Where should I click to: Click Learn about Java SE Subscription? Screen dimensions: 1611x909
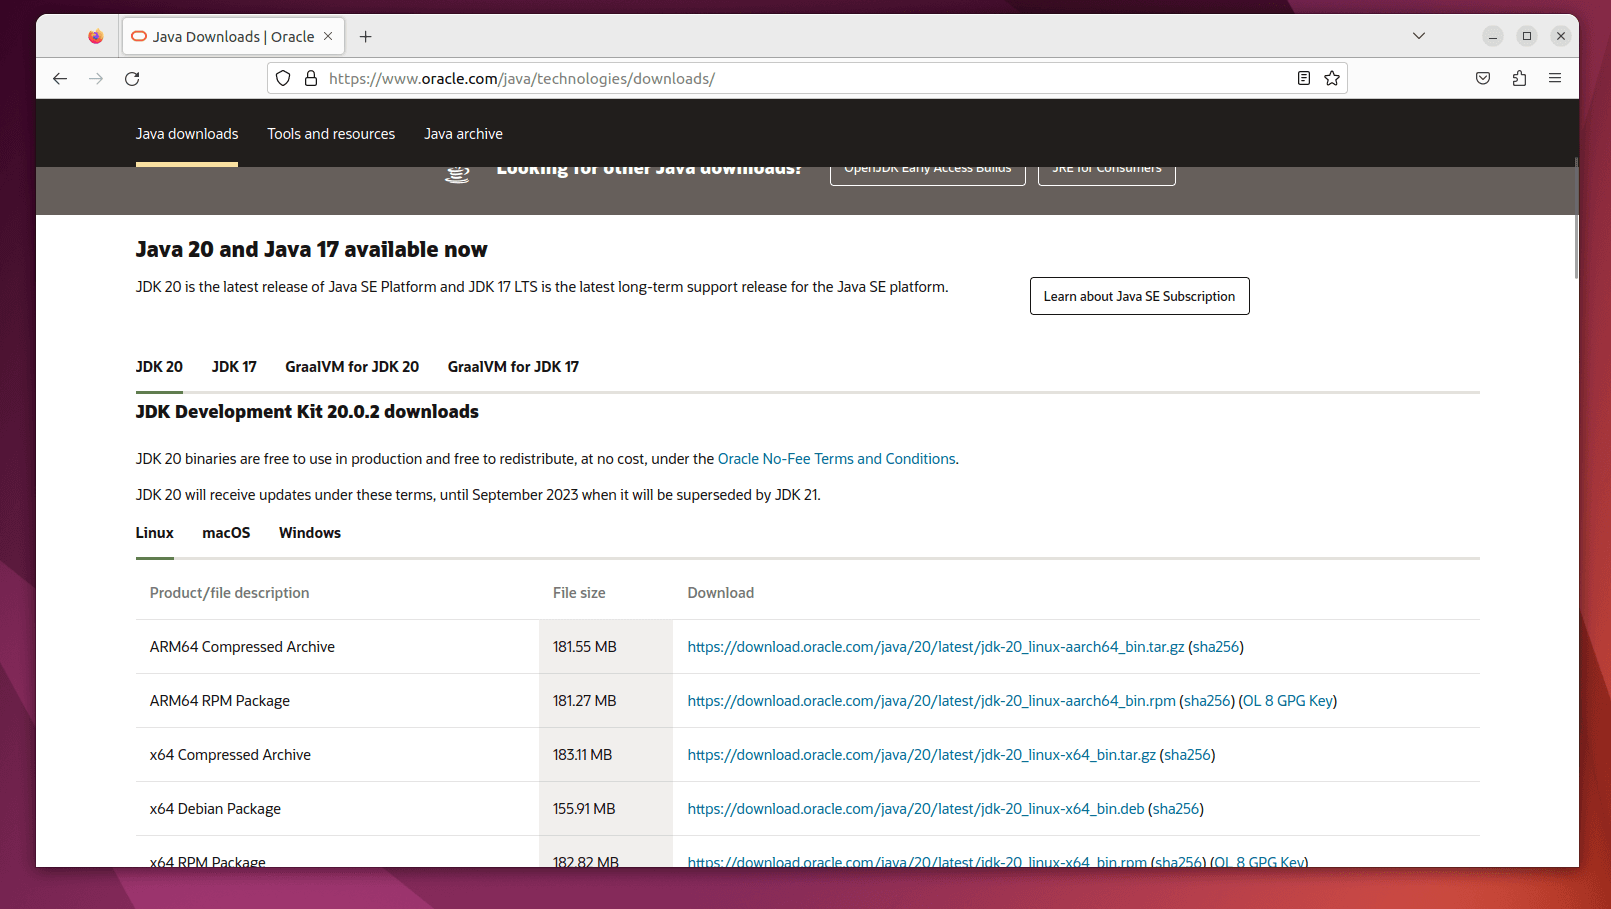(1140, 296)
